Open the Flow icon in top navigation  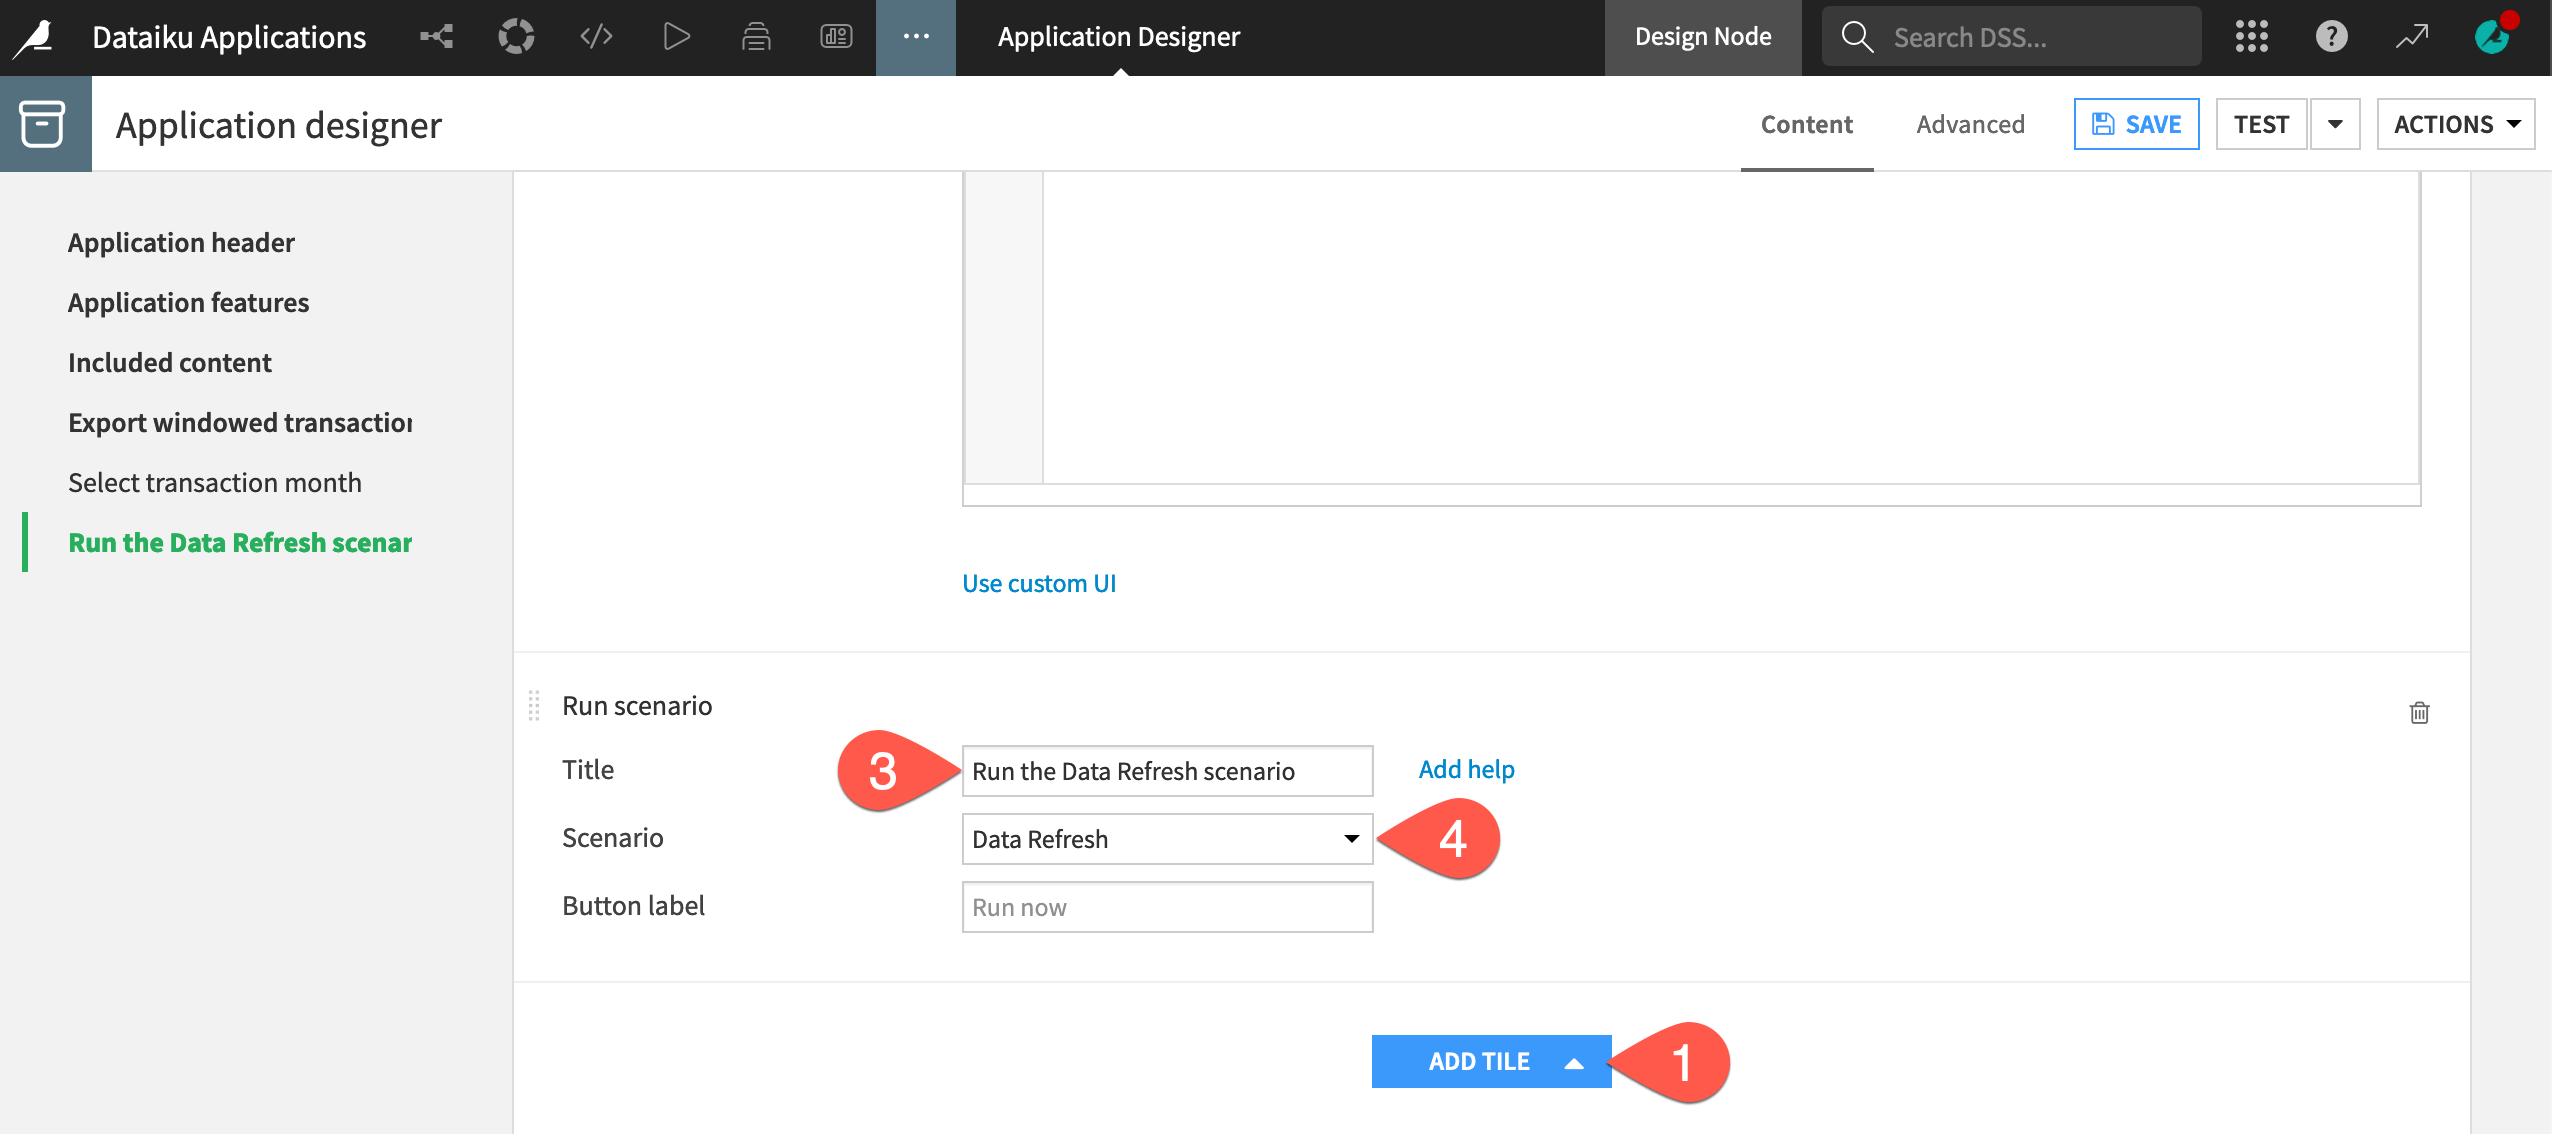[436, 37]
